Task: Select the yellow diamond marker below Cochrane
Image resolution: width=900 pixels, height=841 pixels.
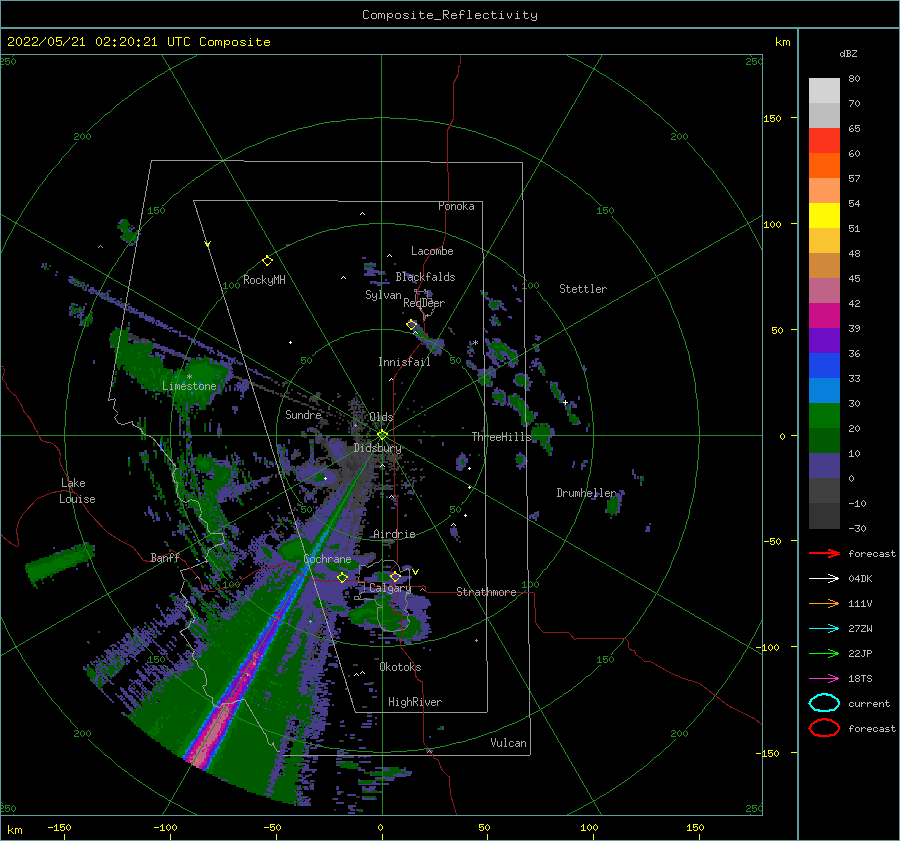Action: 343,577
